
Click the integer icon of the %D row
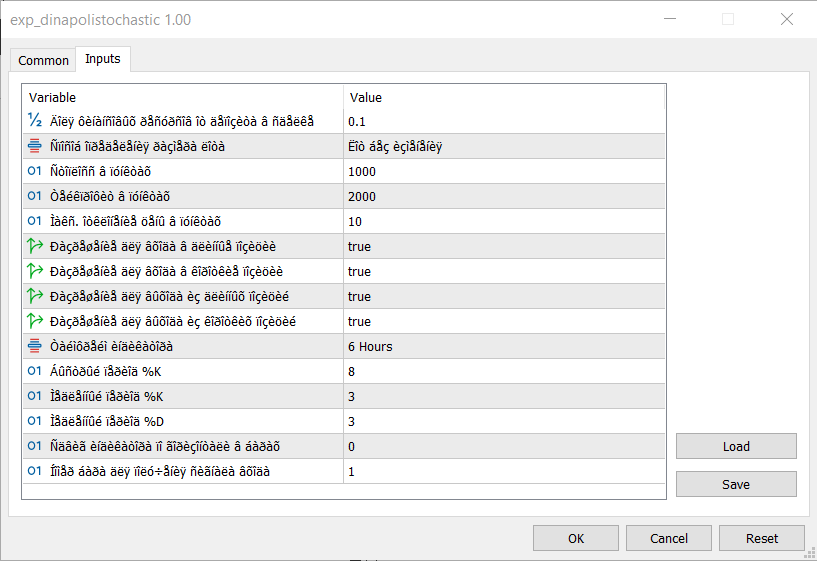(x=34, y=421)
